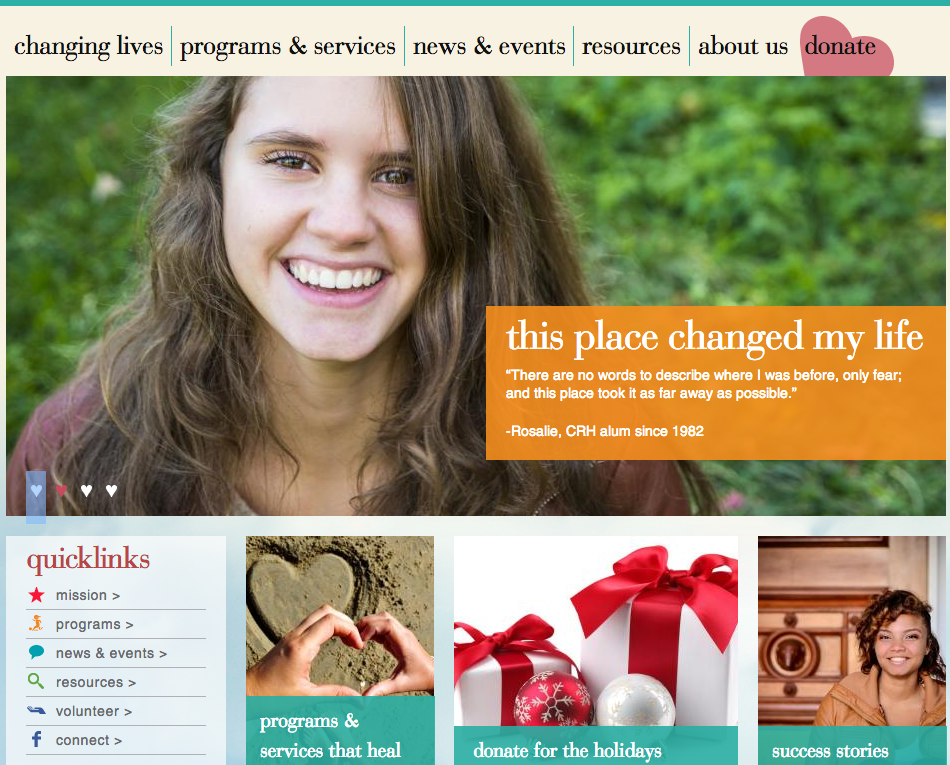
Task: Select the first heart slide indicator
Action: coord(36,491)
